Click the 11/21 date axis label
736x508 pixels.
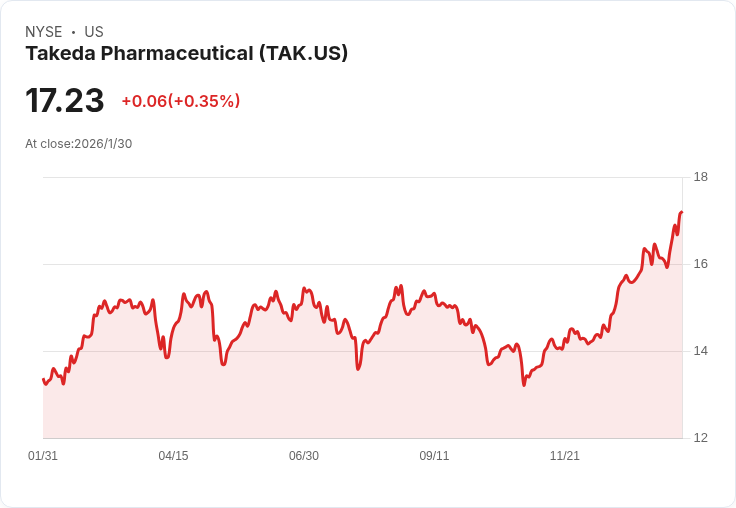click(565, 455)
